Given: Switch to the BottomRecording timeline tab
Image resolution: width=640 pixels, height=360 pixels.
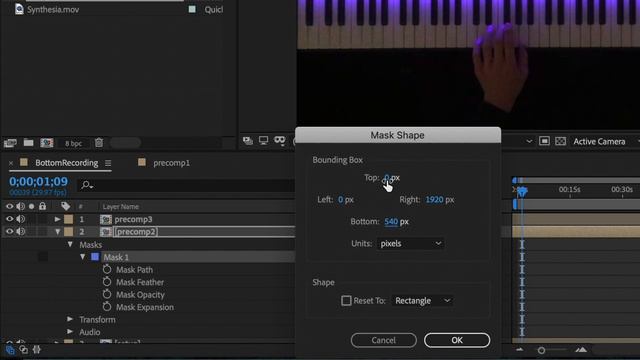Looking at the screenshot, I should pos(67,163).
